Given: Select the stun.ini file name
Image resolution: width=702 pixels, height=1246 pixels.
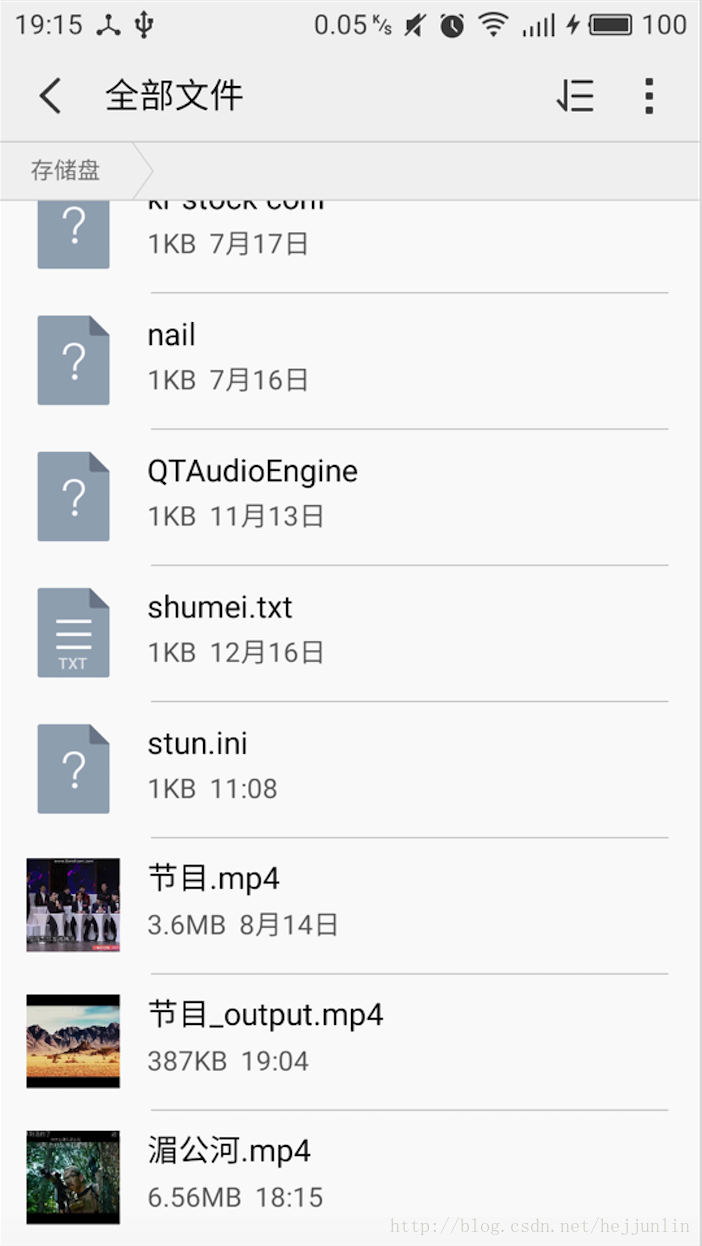Looking at the screenshot, I should pyautogui.click(x=197, y=743).
